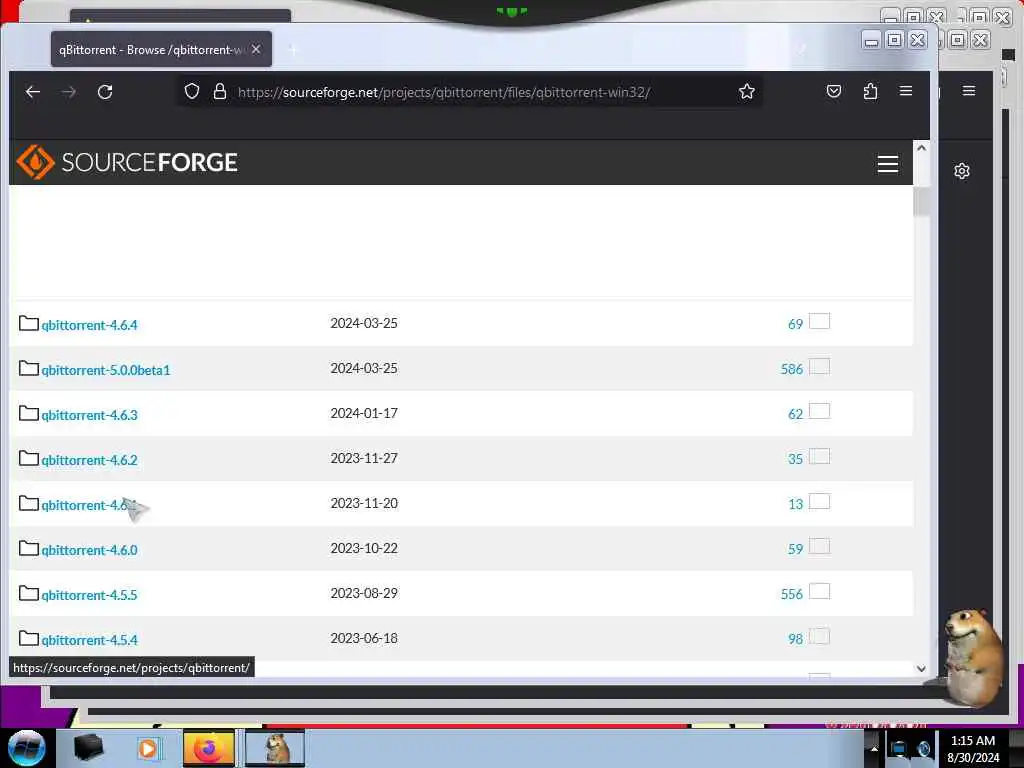1024x768 pixels.
Task: Open the qbittorrent-4.6.2 folder link
Action: pos(89,460)
